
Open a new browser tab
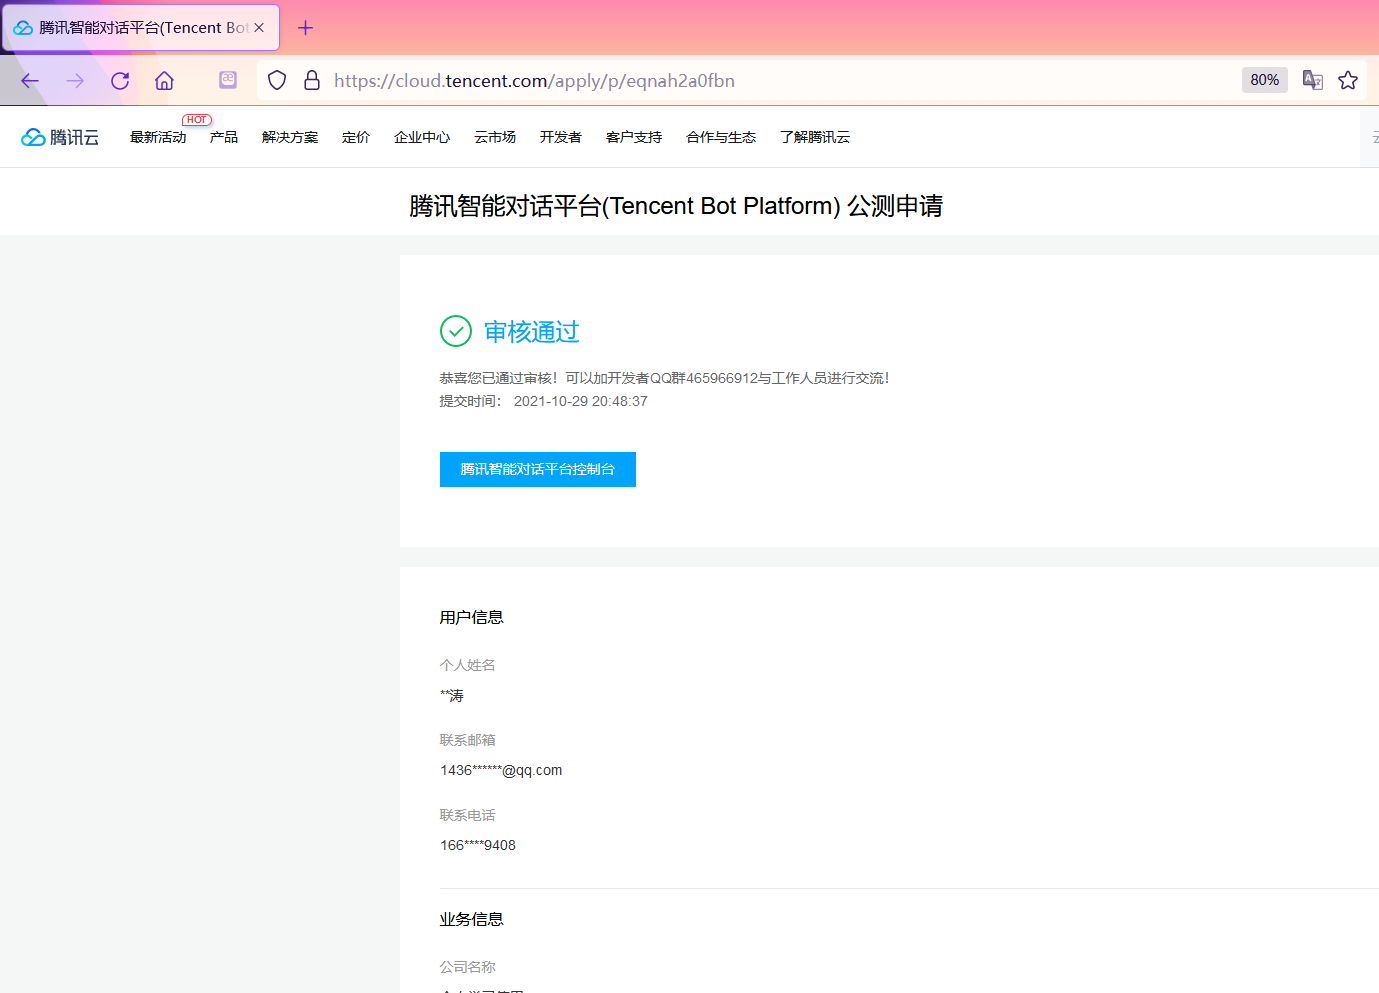pos(306,28)
